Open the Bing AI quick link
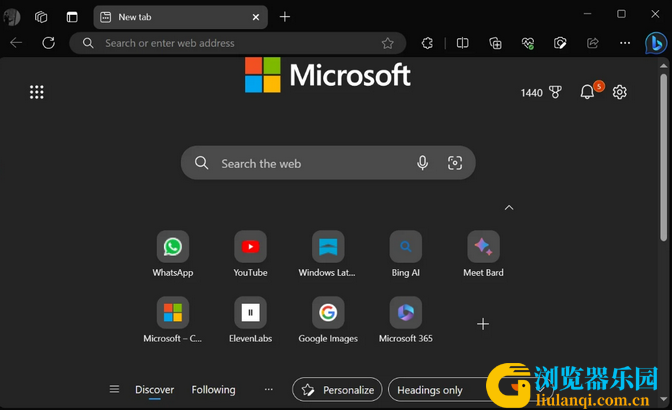672x410 pixels. [405, 254]
